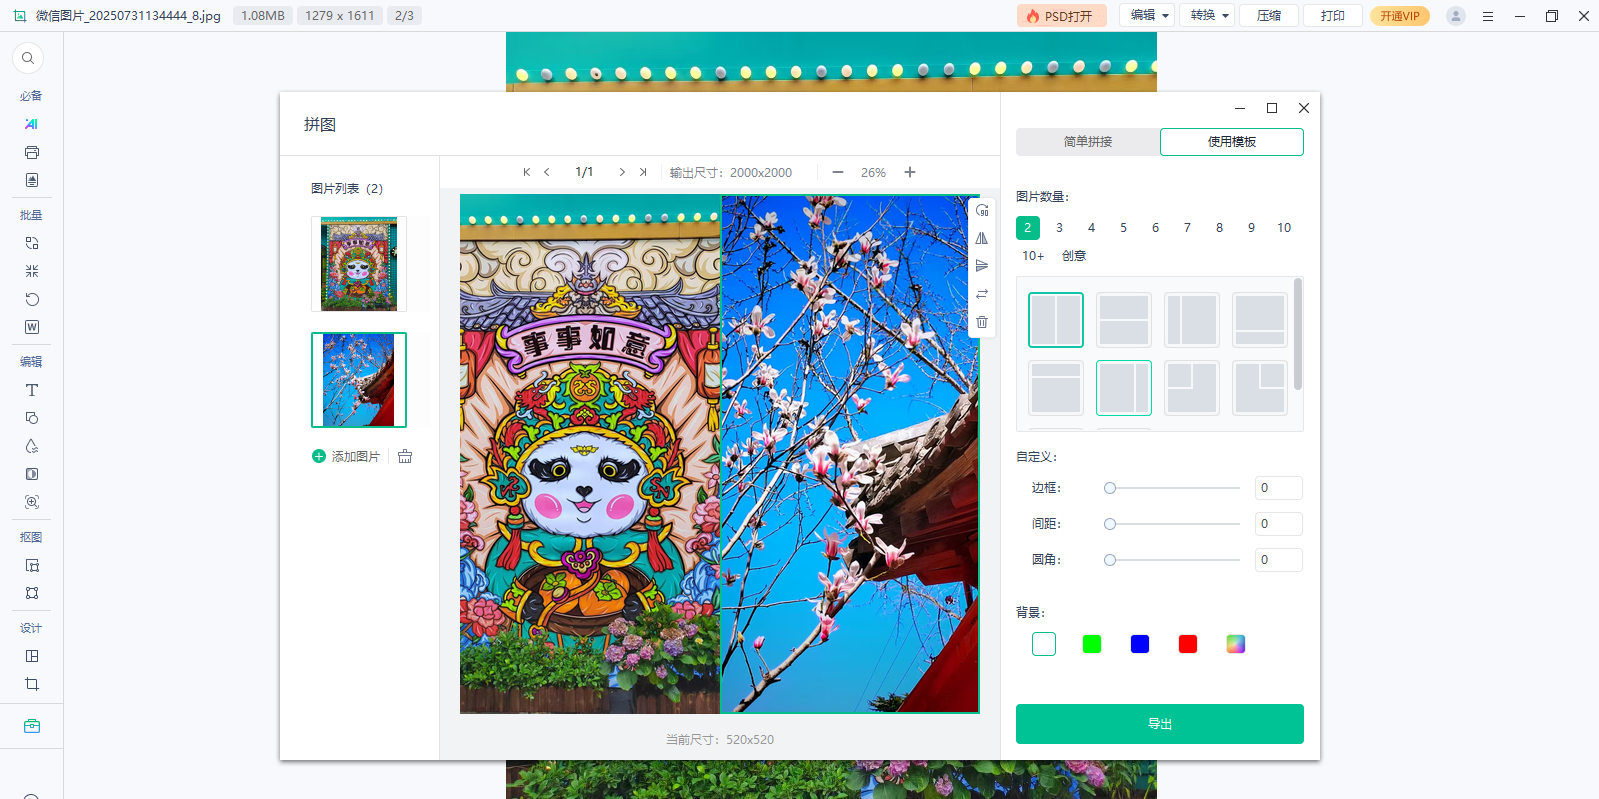Viewport: 1599px width, 799px height.
Task: Pick the green background swatch
Action: pos(1092,644)
